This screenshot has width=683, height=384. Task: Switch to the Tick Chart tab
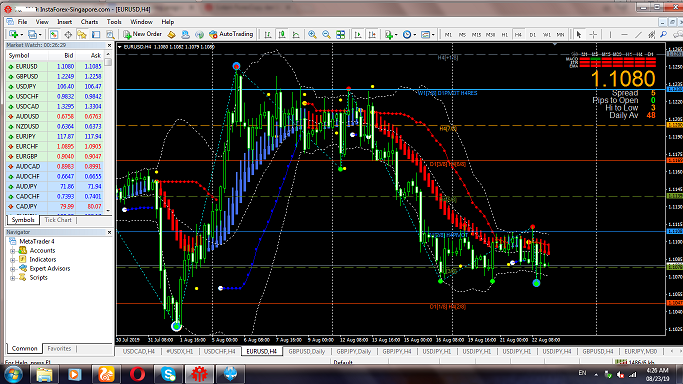tap(58, 220)
